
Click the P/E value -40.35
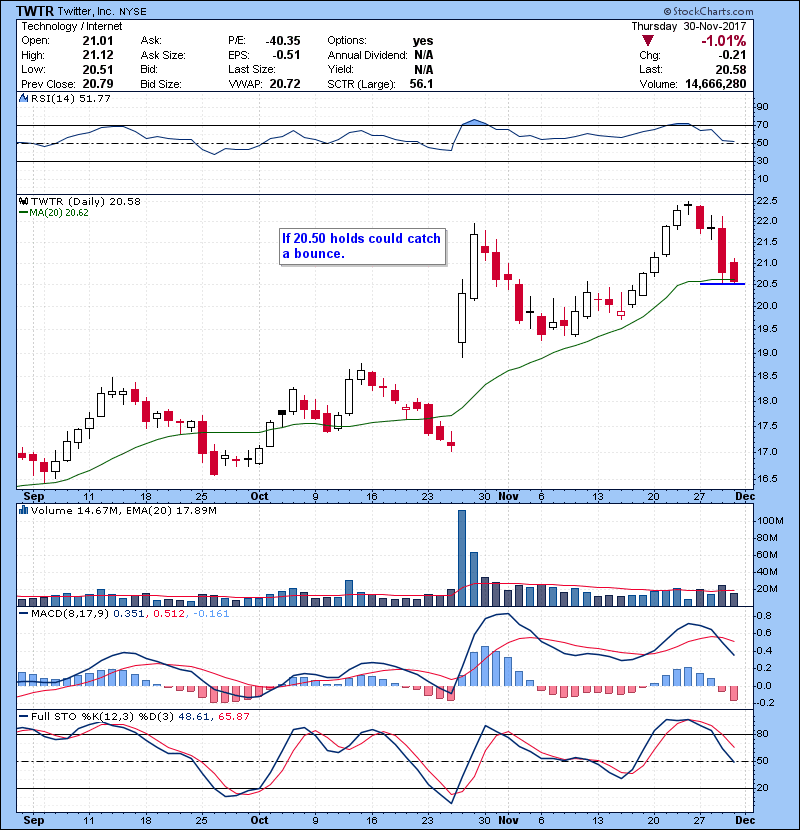[283, 41]
